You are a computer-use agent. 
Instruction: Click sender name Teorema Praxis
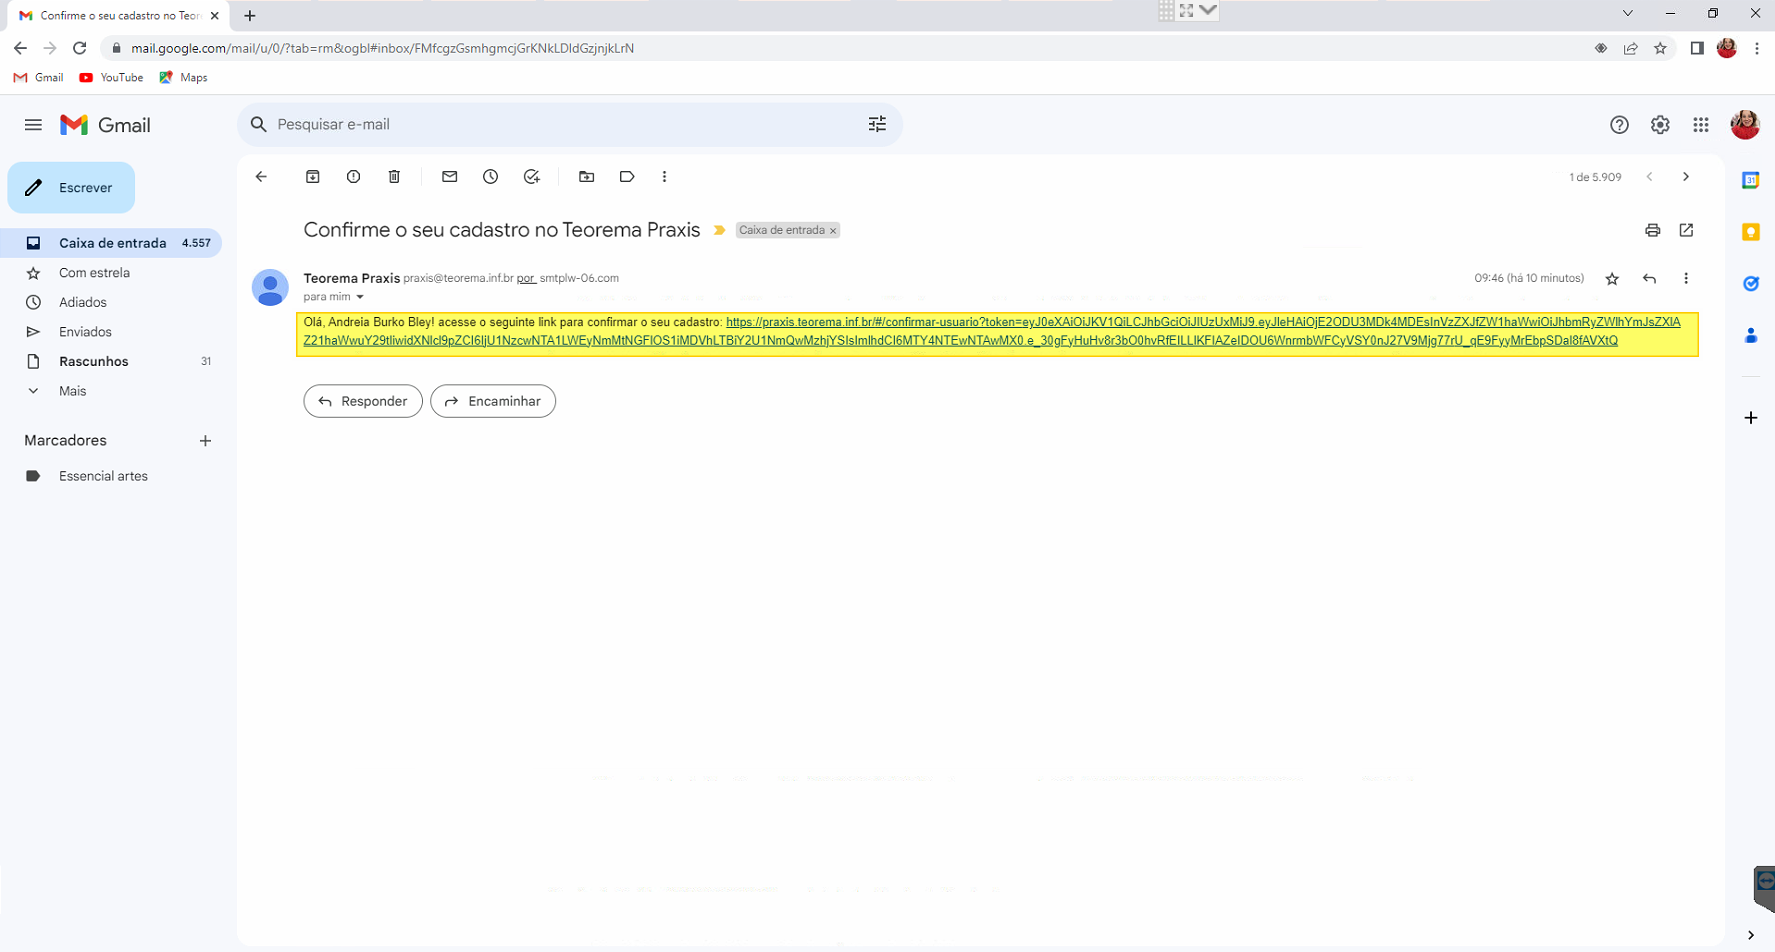point(351,278)
